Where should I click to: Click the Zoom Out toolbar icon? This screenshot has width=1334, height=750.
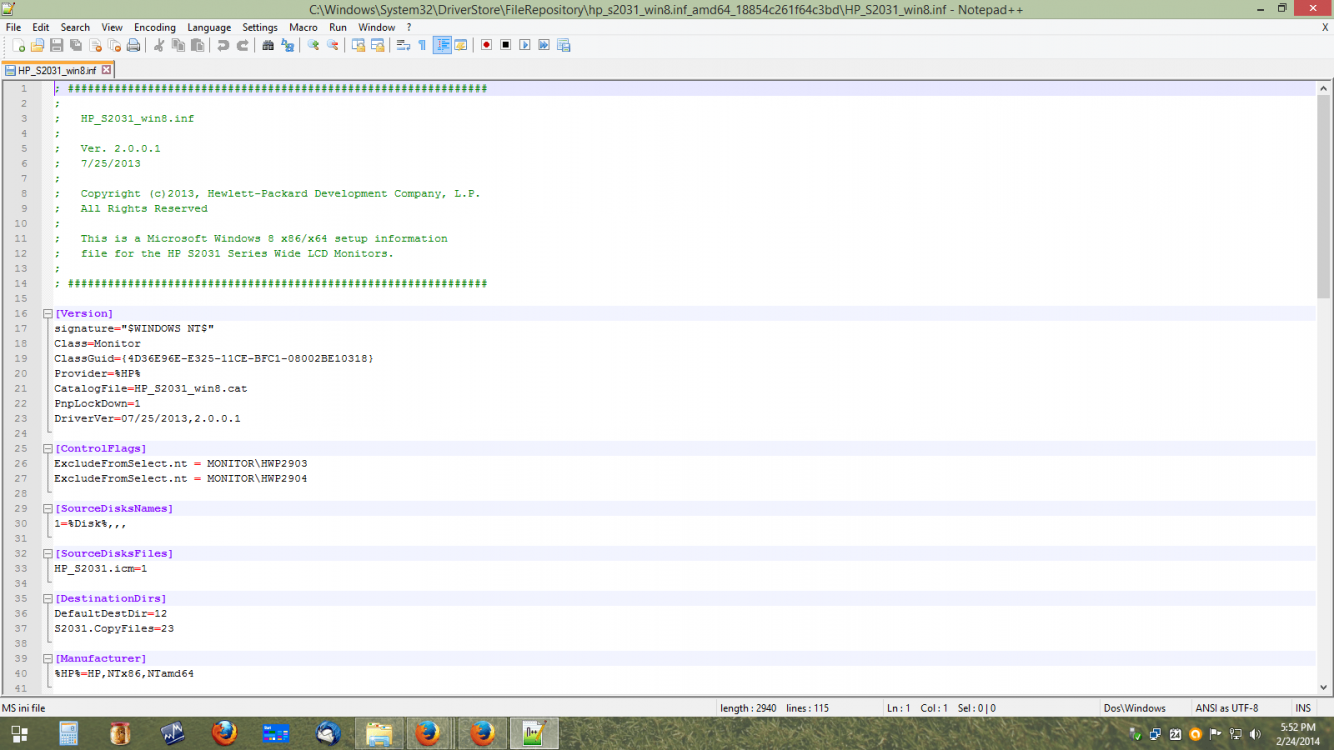tap(333, 46)
